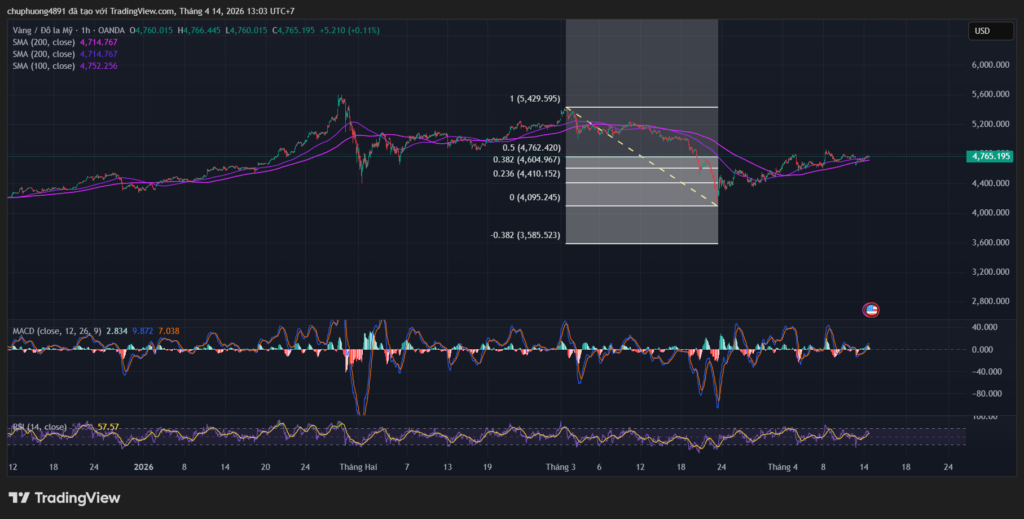Click the 6,000.000 price axis label
The image size is (1024, 519).
989,65
